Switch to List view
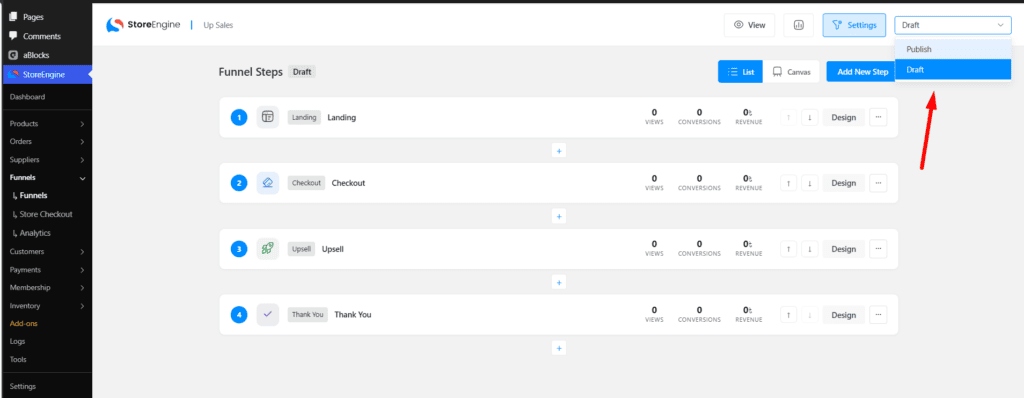This screenshot has width=1024, height=398. (x=741, y=72)
